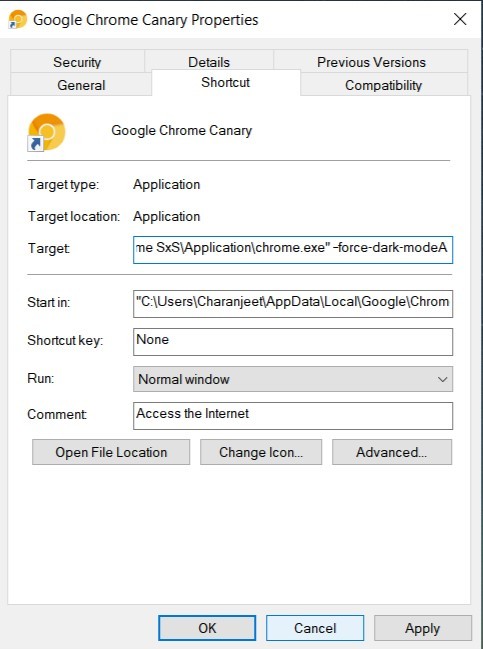Click the Chrome Canary icon in title bar
Screen dimensions: 483x649
coord(17,19)
